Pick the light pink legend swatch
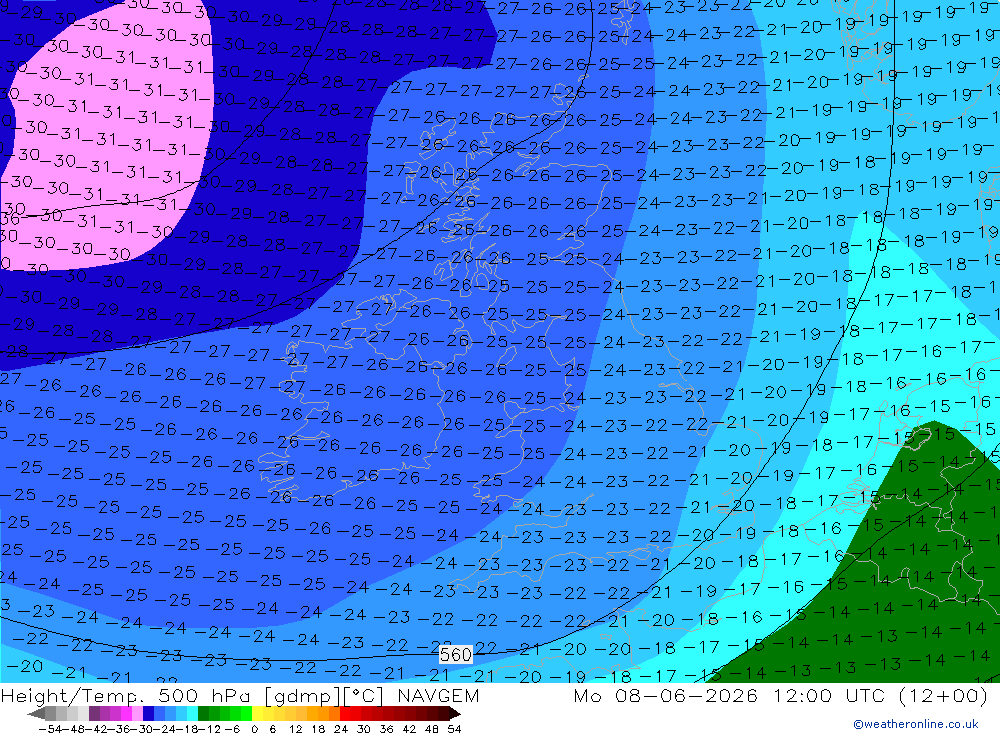This screenshot has height=733, width=1000. click(x=137, y=714)
